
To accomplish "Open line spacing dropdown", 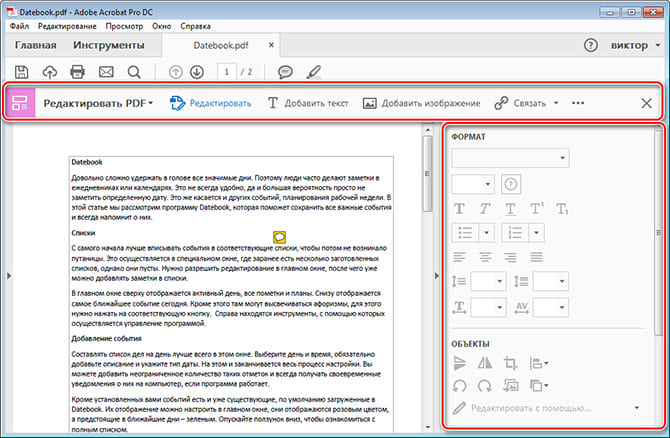I will tap(488, 281).
